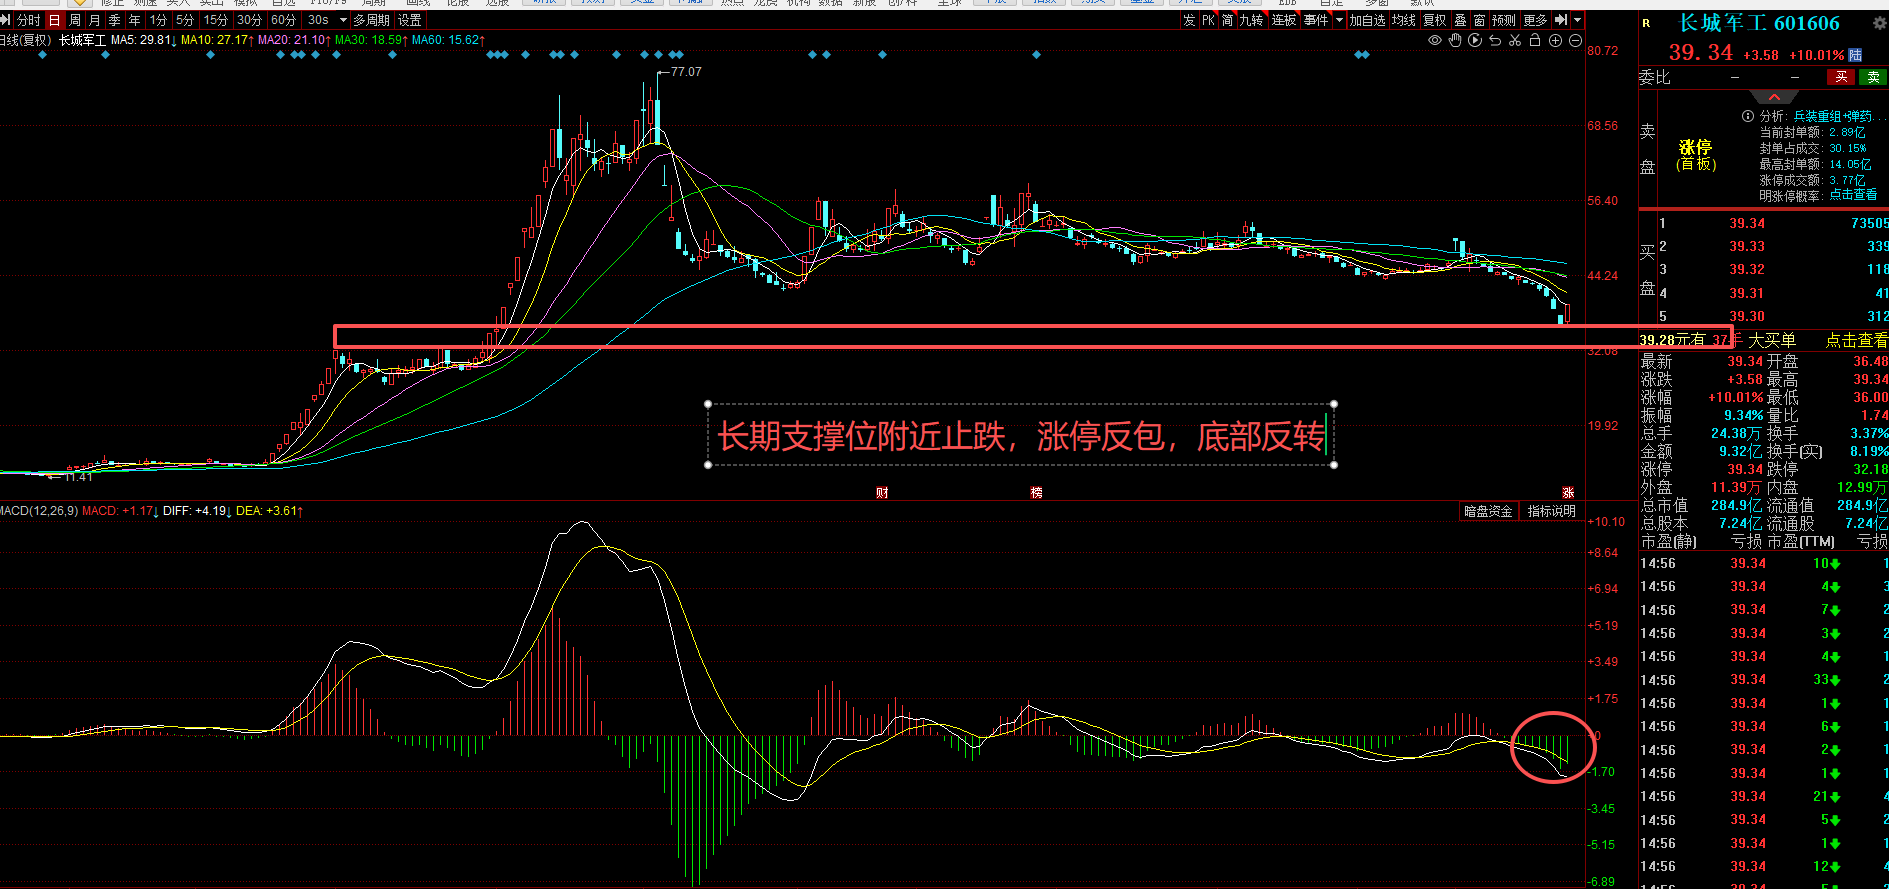Open the 更多 more menu
Image resolution: width=1889 pixels, height=889 pixels.
click(1535, 20)
